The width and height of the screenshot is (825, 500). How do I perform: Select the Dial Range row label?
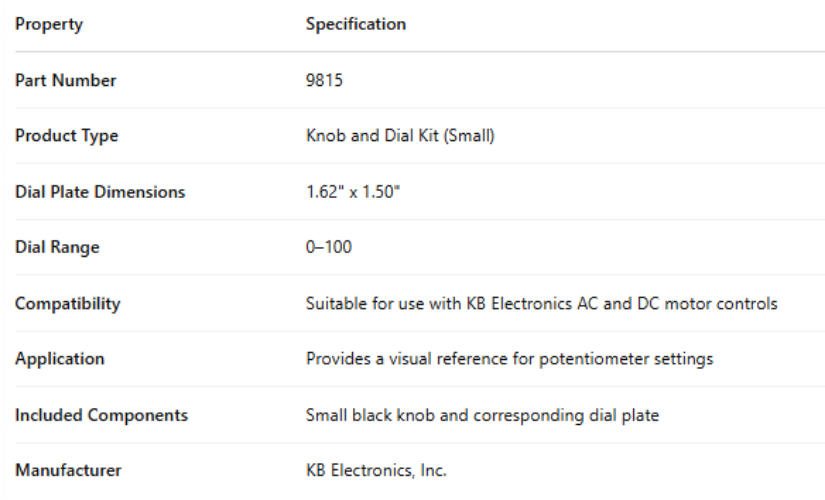click(x=57, y=248)
